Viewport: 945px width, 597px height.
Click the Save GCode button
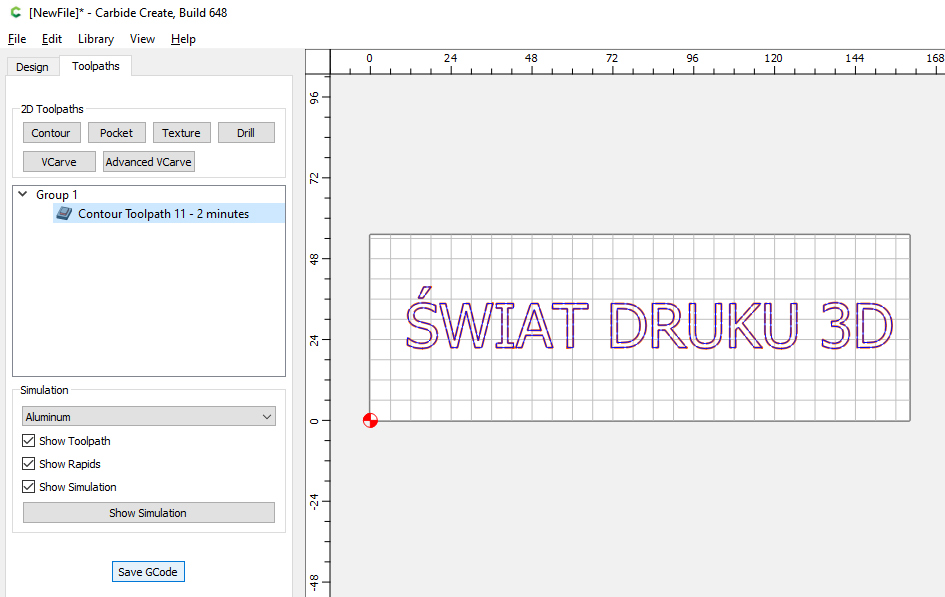point(148,572)
